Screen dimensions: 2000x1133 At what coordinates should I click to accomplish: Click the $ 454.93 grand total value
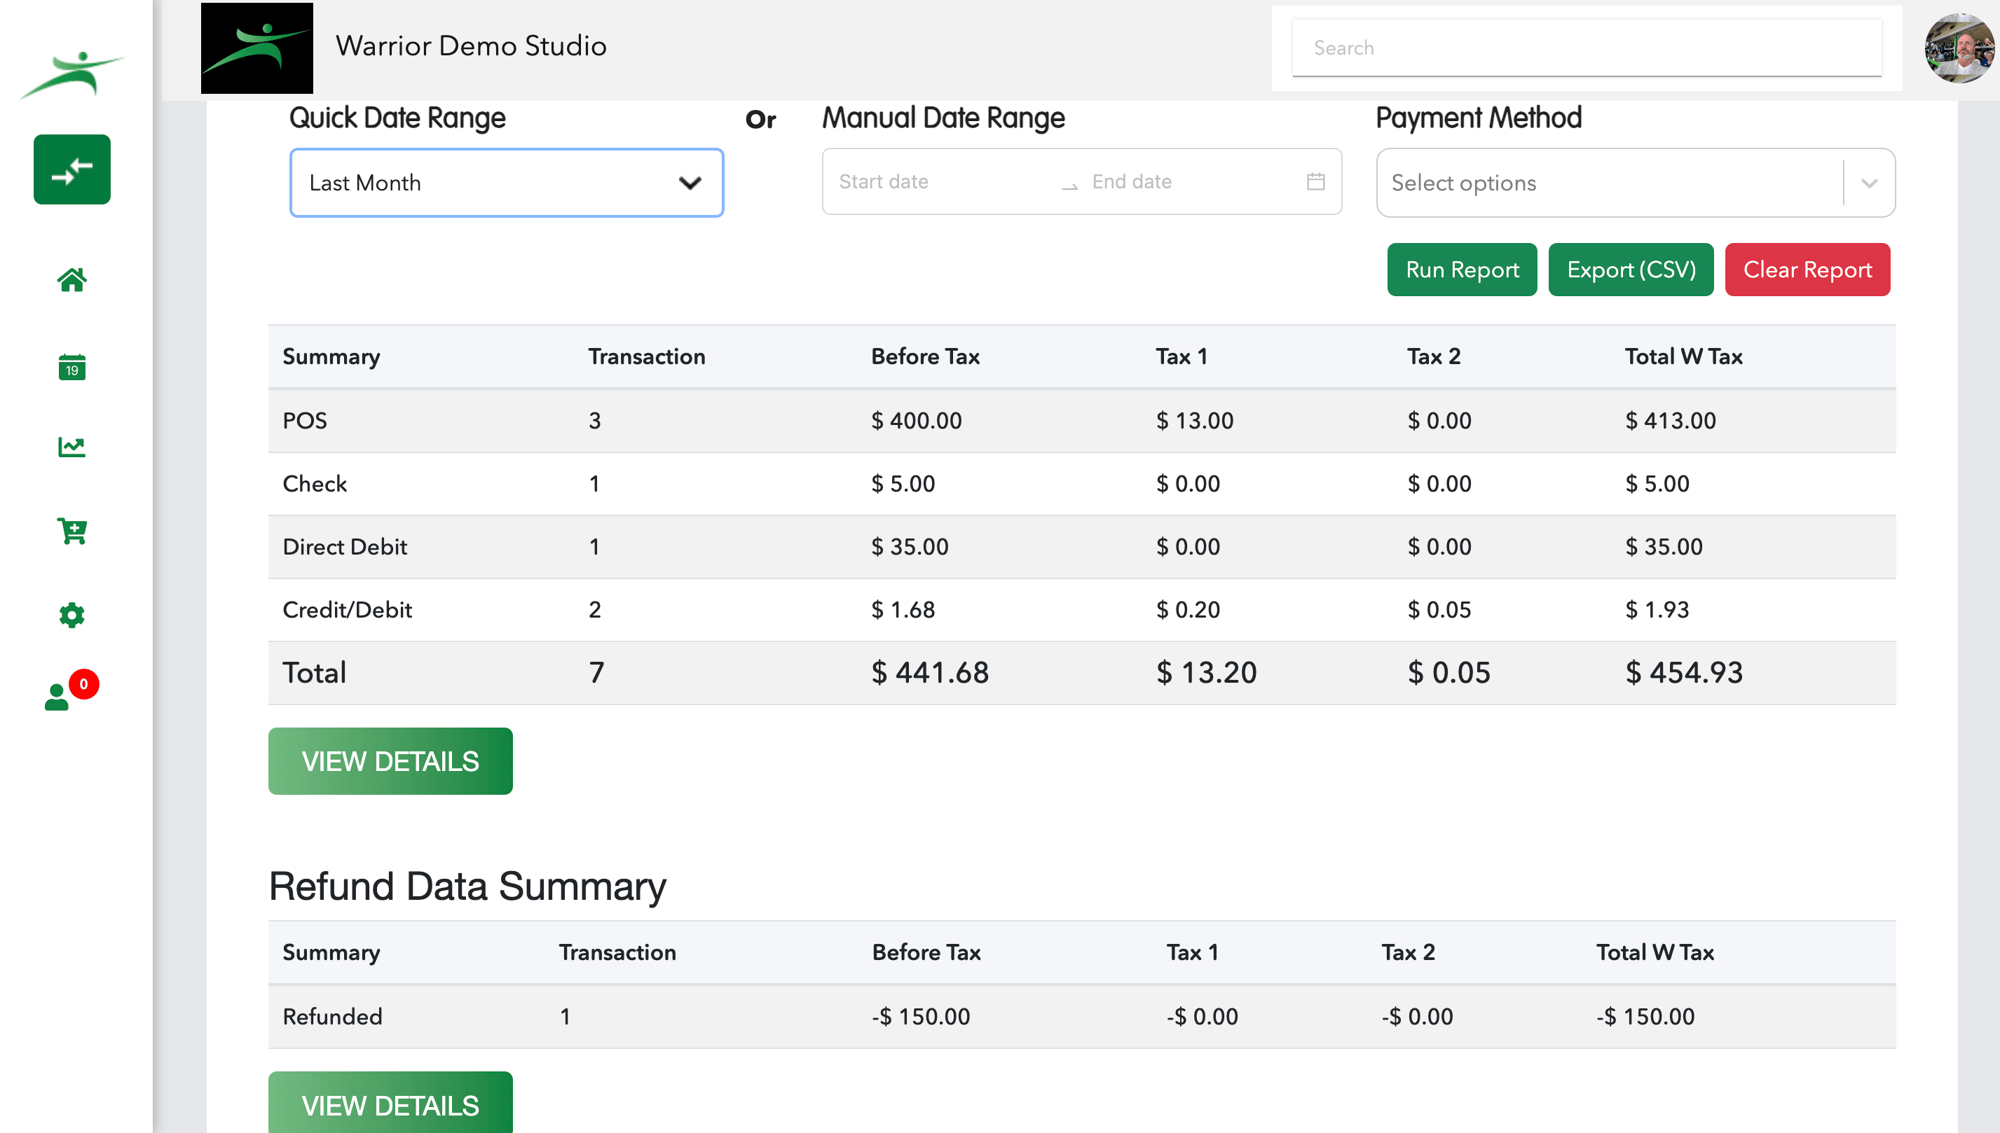point(1684,673)
